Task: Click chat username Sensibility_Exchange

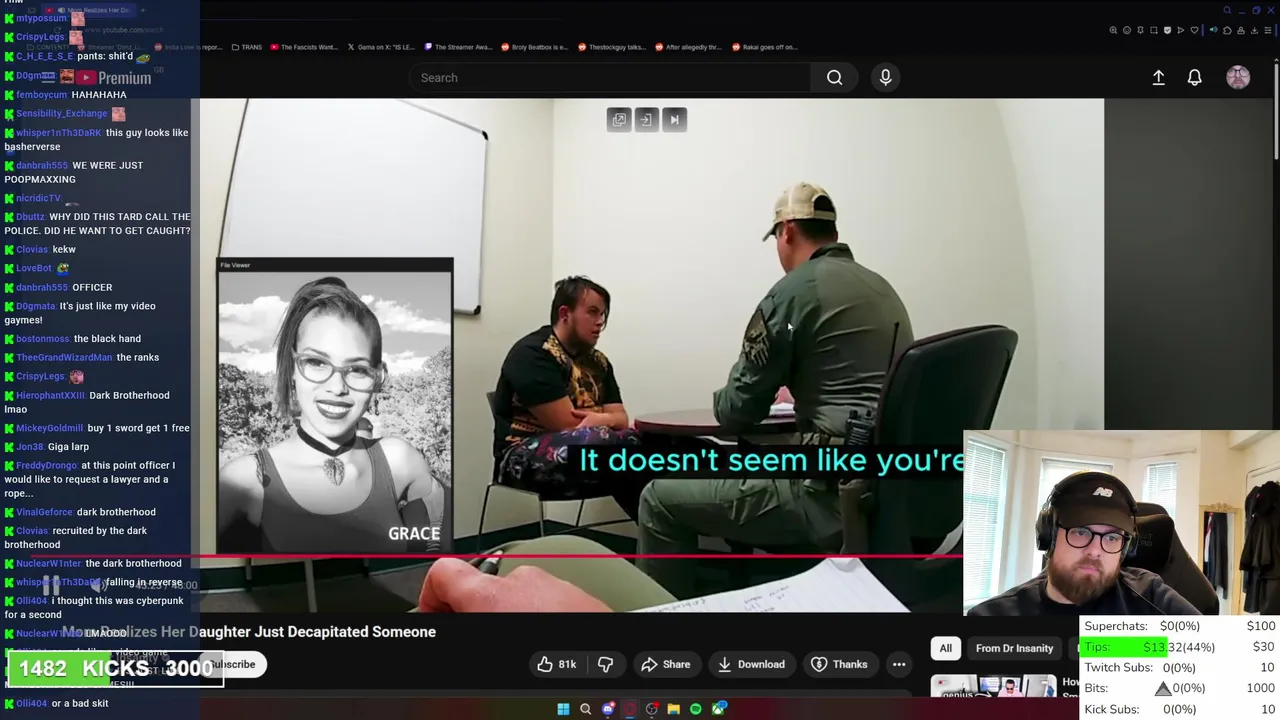Action: pos(61,113)
